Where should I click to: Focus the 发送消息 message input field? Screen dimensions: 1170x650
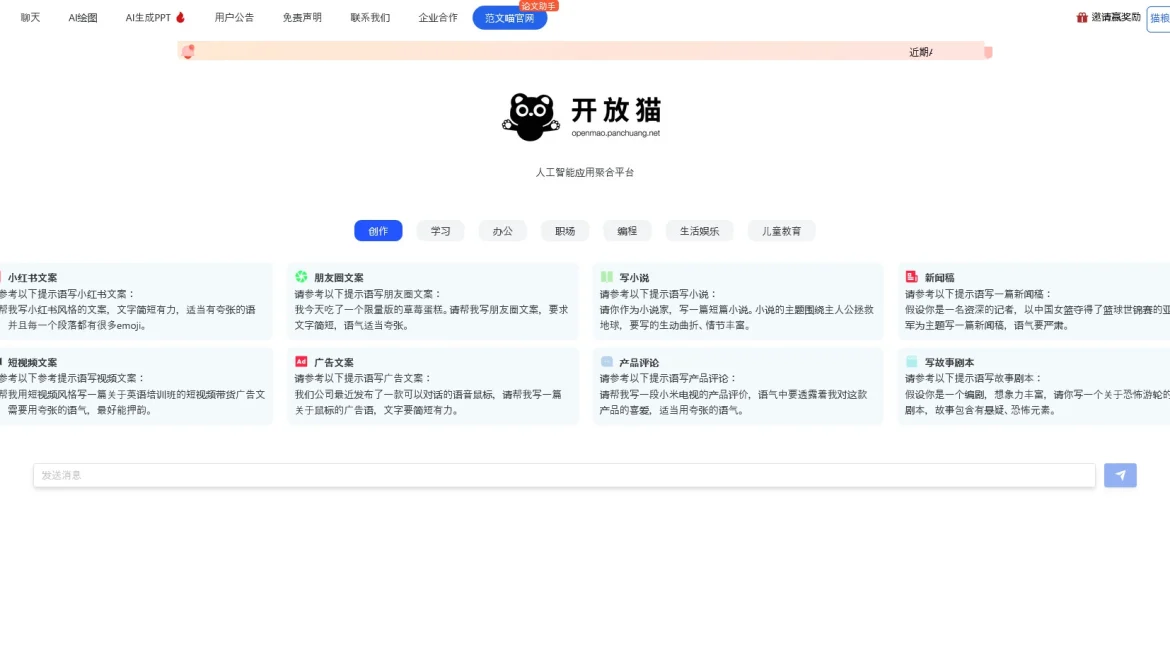pyautogui.click(x=564, y=475)
